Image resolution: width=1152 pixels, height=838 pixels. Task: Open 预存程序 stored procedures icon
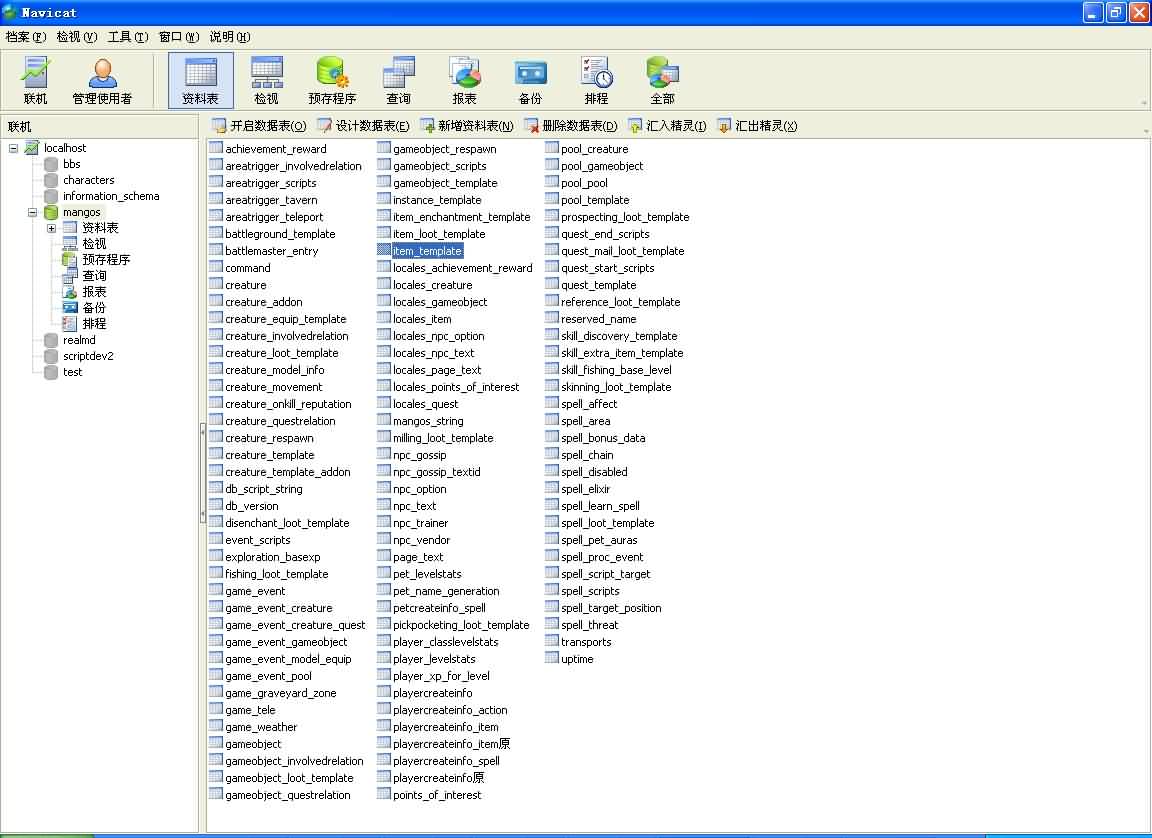pyautogui.click(x=332, y=80)
